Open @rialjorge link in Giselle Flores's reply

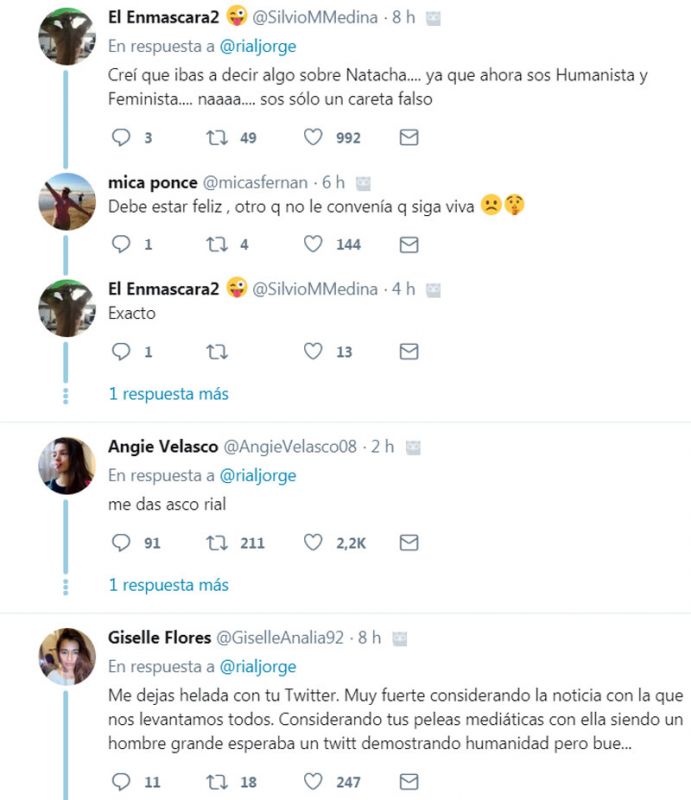point(258,666)
